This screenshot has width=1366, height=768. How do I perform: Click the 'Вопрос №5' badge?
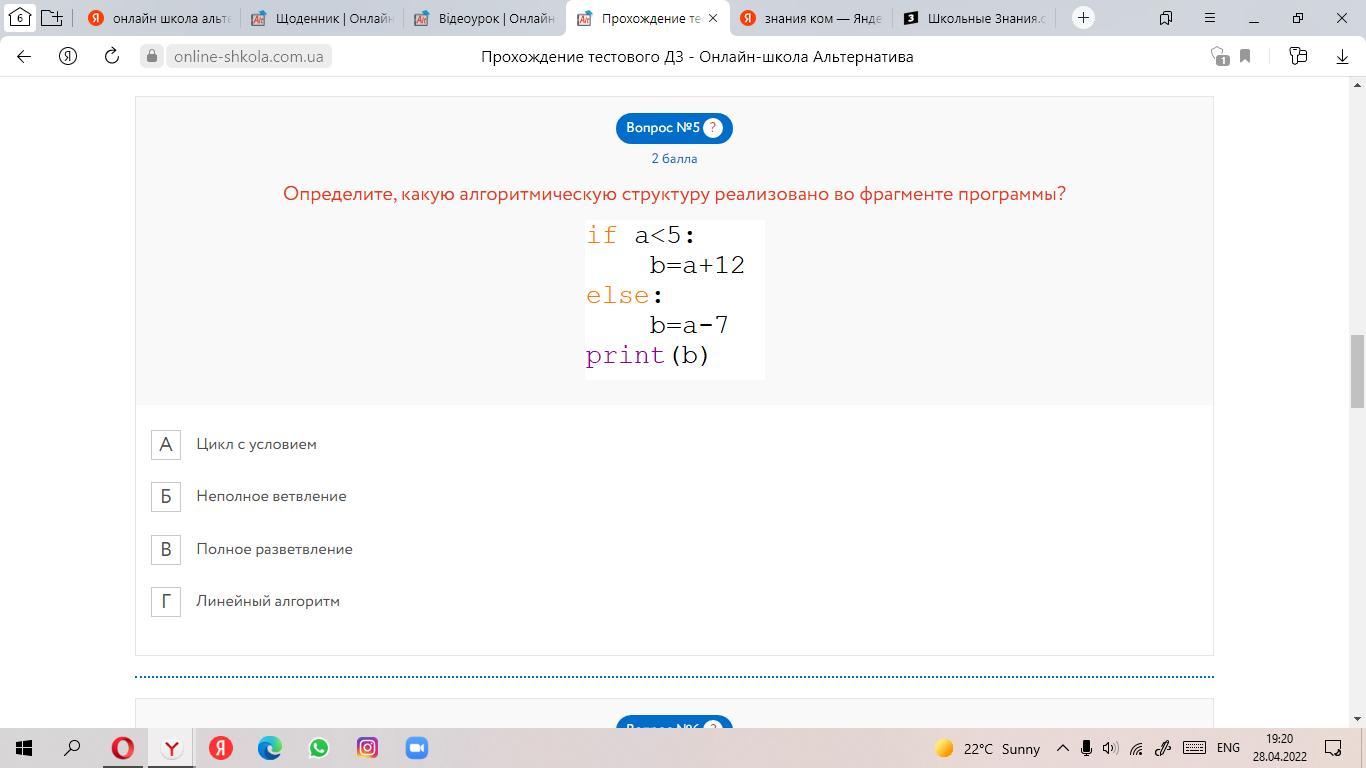click(x=674, y=128)
